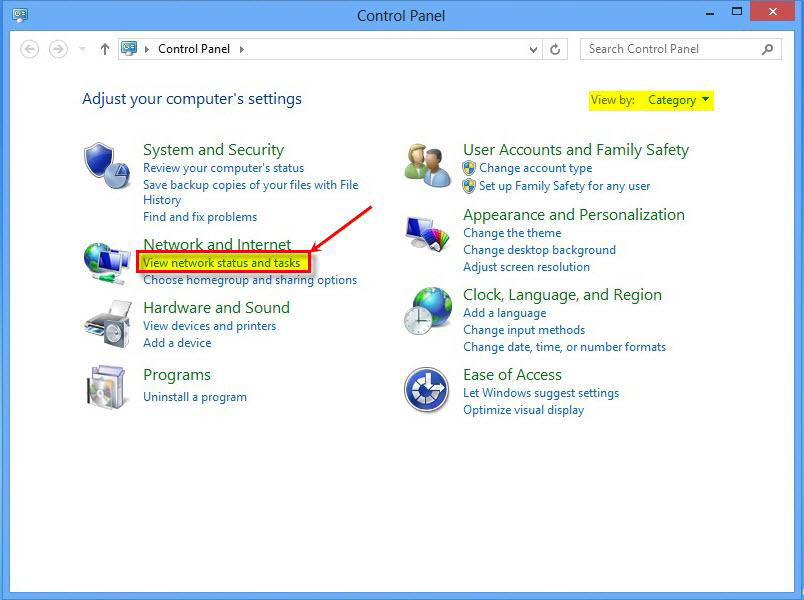Open Change the theme
Viewport: 804px width, 600px height.
coord(512,232)
